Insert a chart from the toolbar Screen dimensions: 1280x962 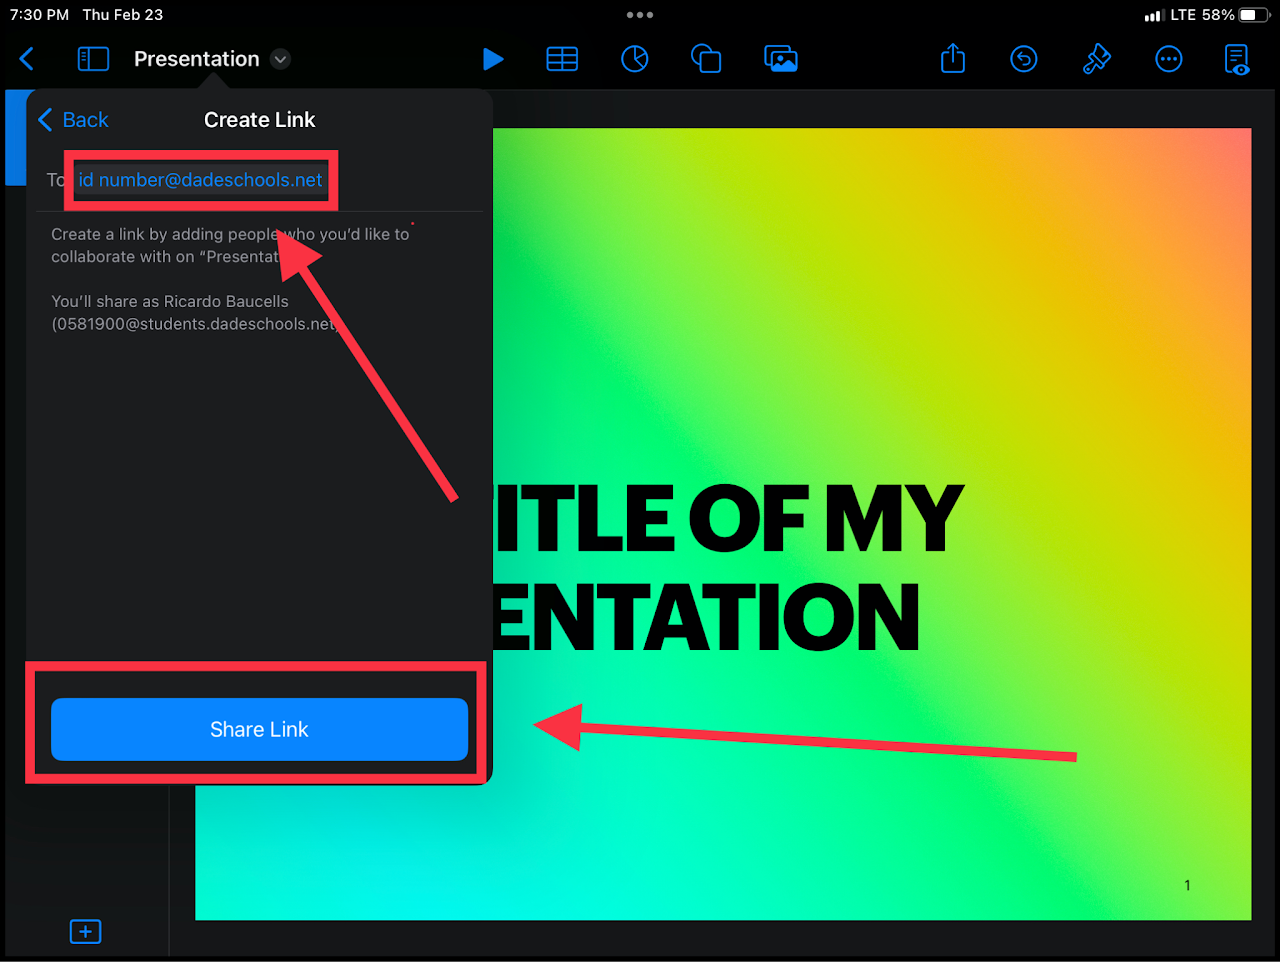coord(635,59)
